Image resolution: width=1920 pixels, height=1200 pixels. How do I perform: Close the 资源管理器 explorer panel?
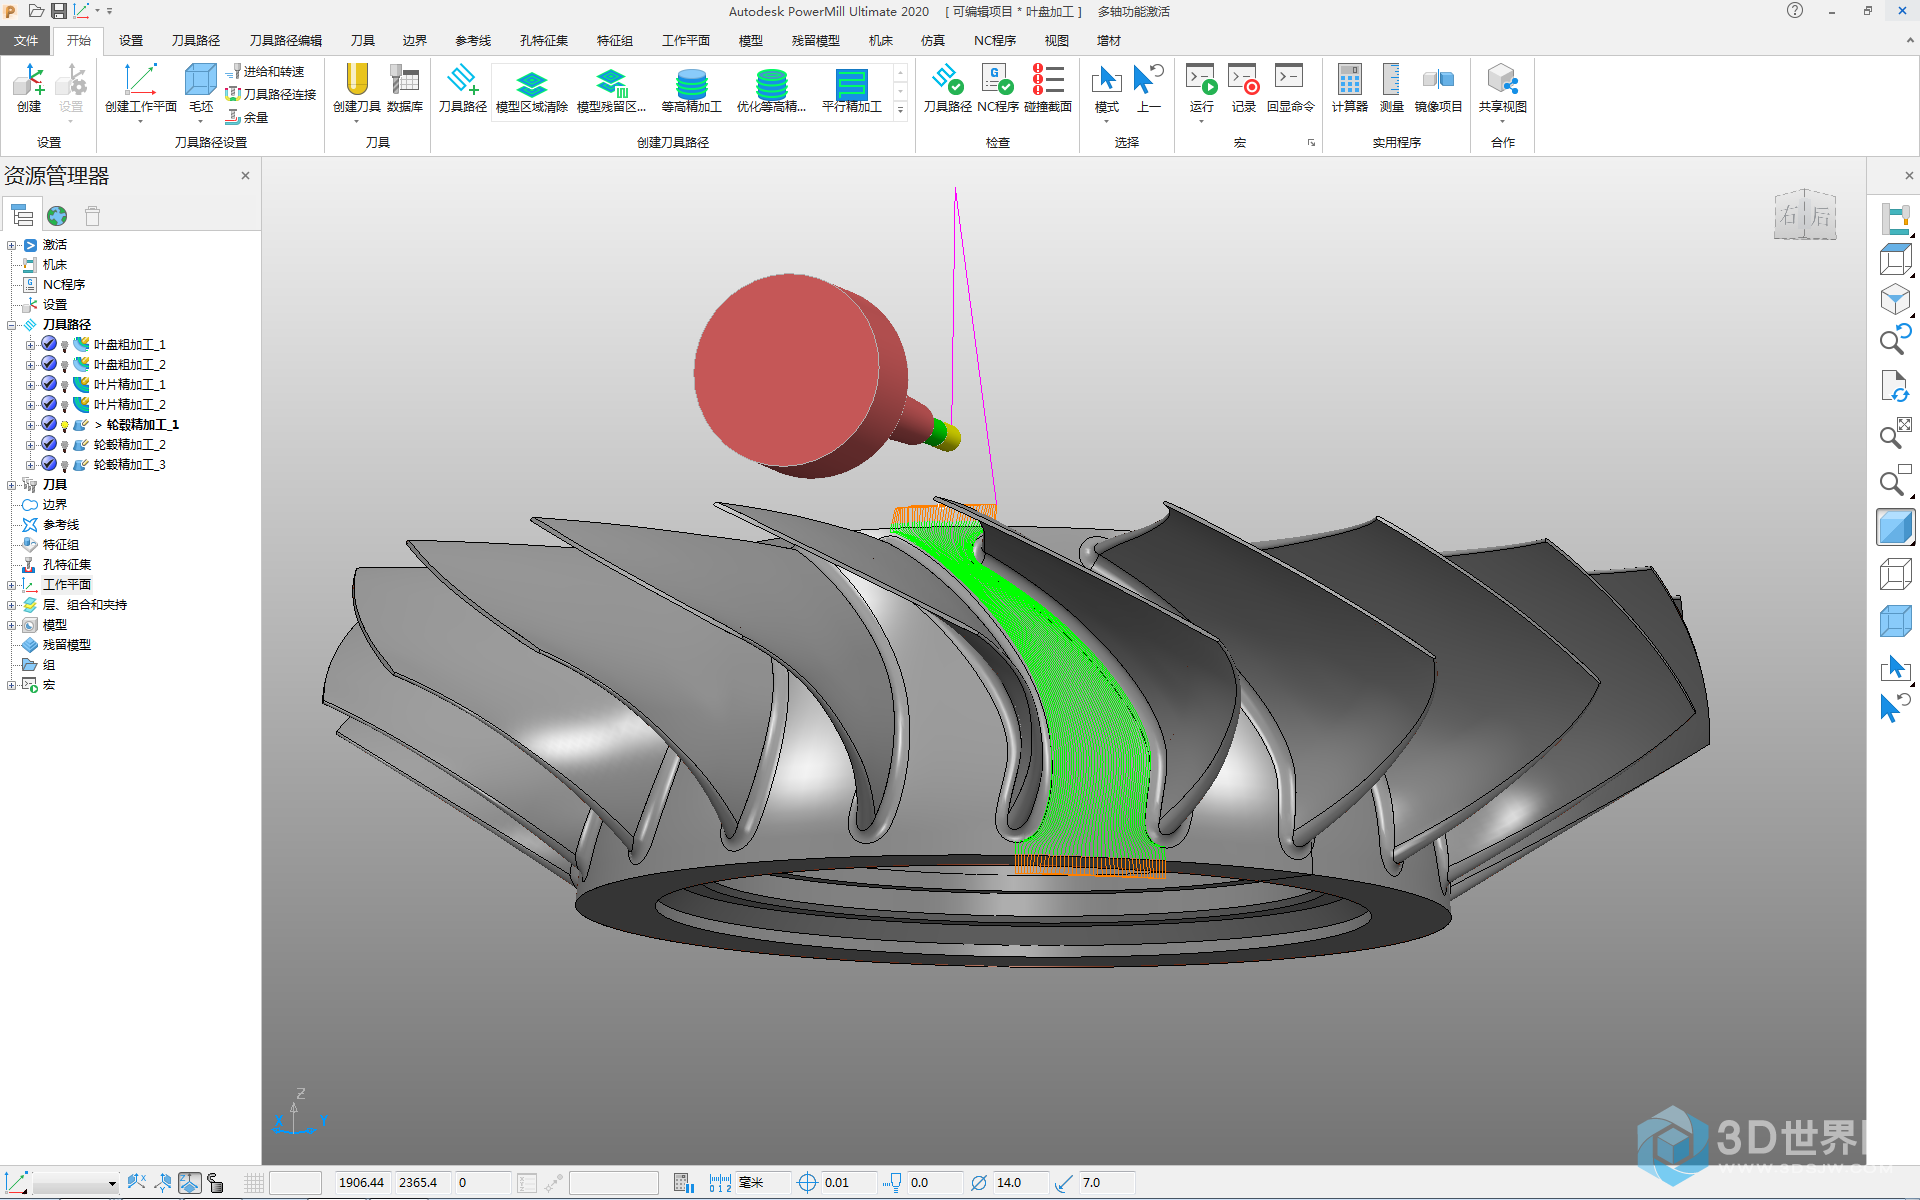click(x=245, y=176)
